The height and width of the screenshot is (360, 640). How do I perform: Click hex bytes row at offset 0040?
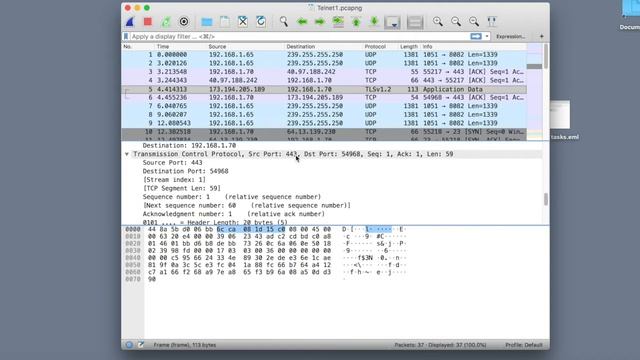pyautogui.click(x=239, y=258)
